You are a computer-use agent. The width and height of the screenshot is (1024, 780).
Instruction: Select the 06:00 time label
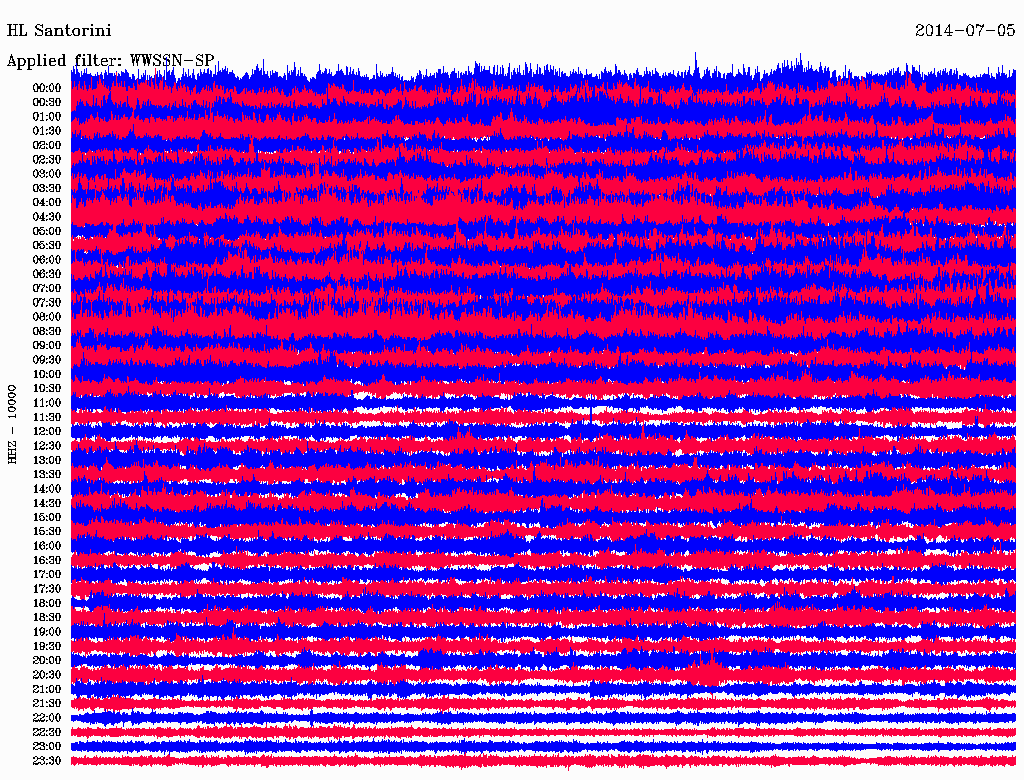[47, 260]
